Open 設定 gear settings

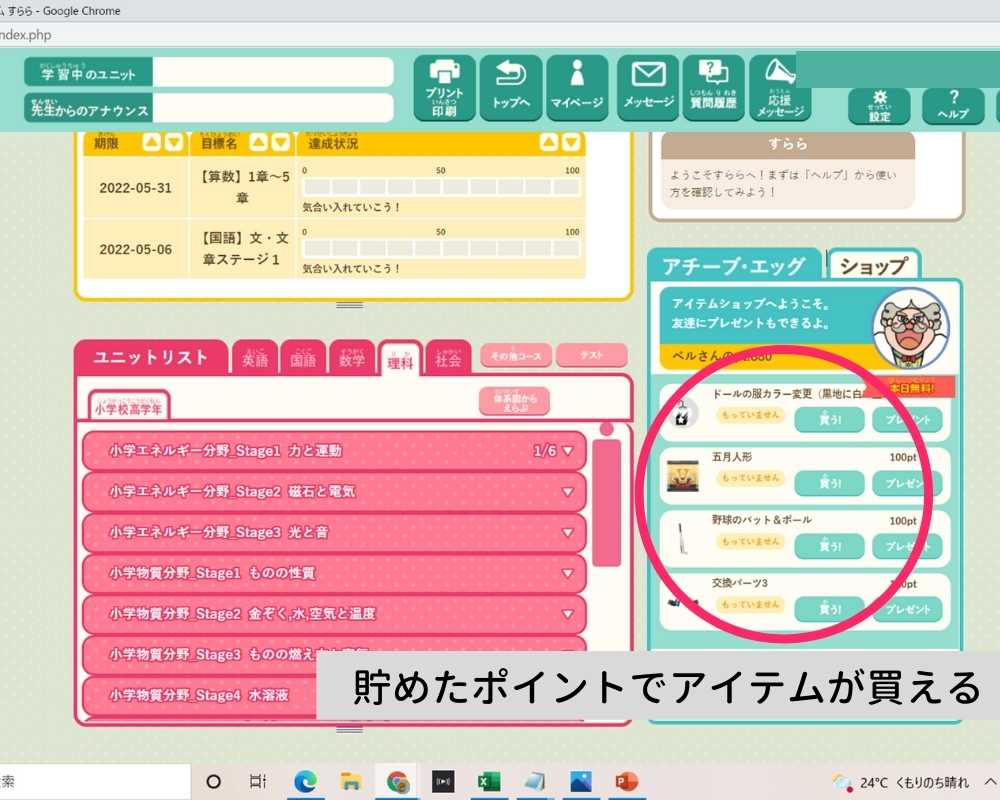(x=879, y=106)
